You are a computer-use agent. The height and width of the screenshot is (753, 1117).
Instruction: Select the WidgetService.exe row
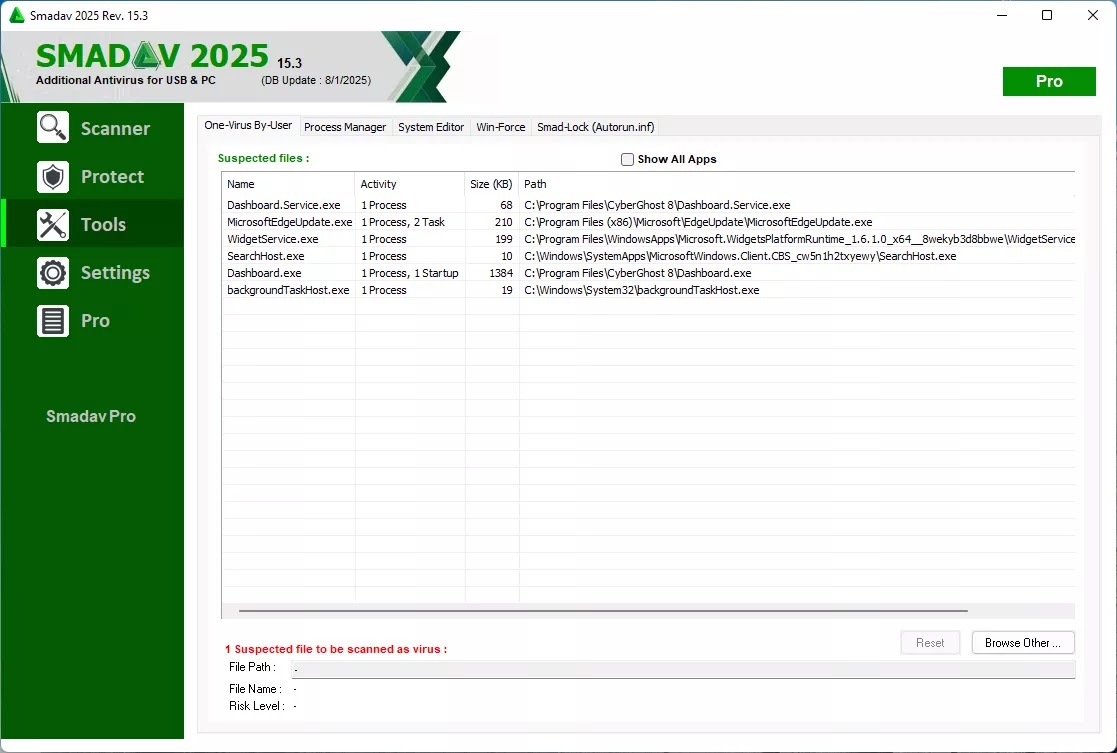(x=648, y=239)
